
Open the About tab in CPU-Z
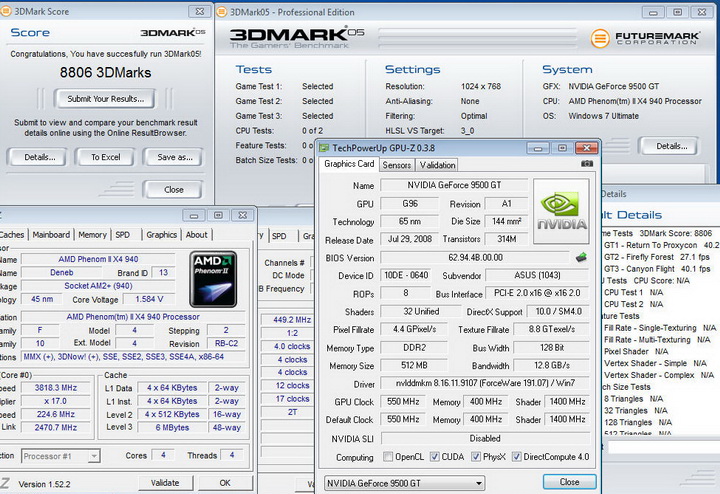click(197, 235)
